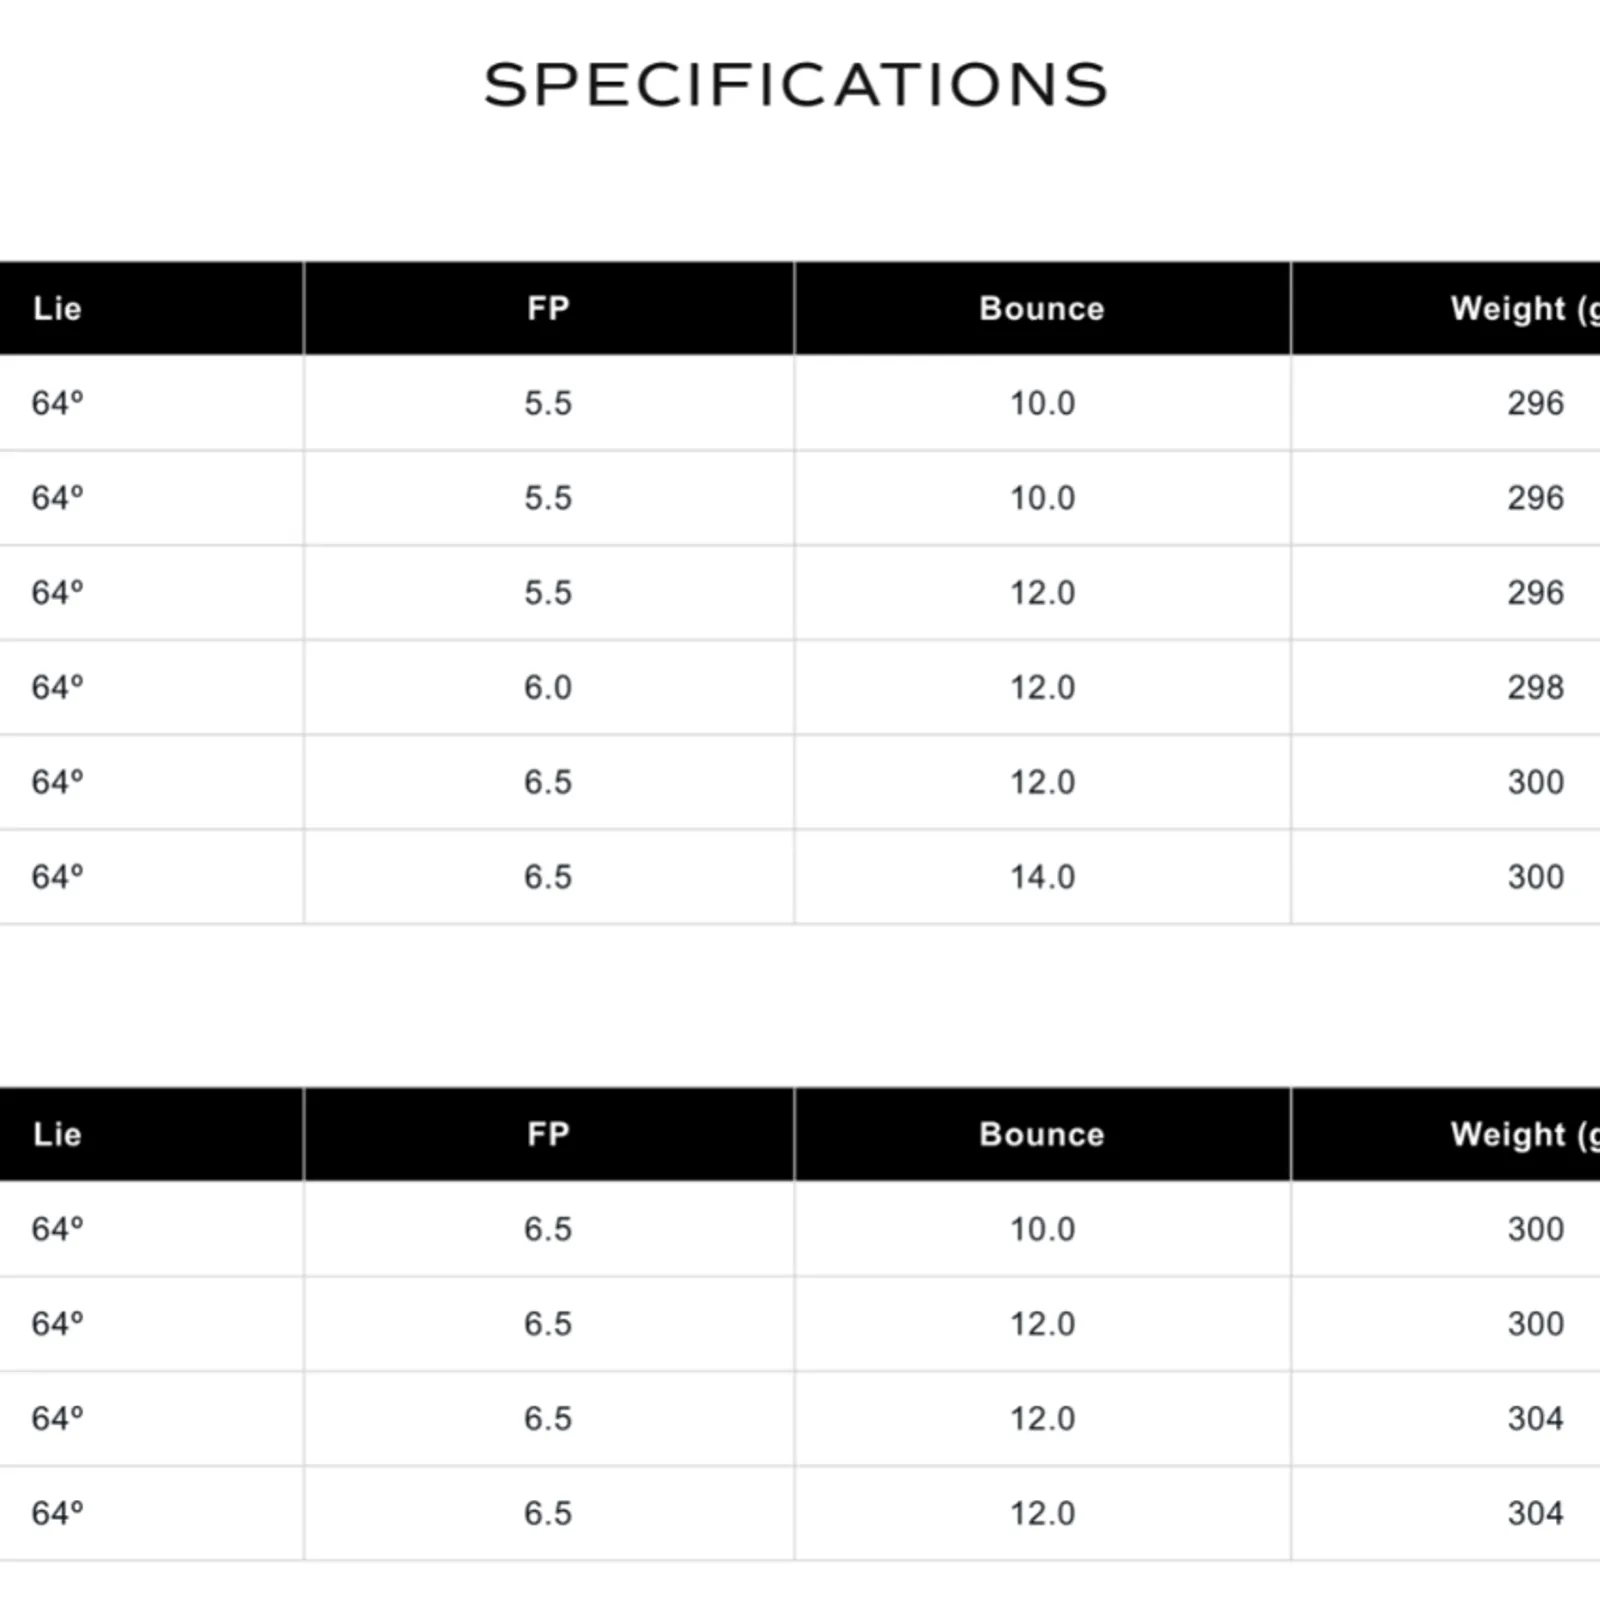This screenshot has height=1600, width=1600.
Task: Click the Bounce header in the first table
Action: coord(1042,309)
